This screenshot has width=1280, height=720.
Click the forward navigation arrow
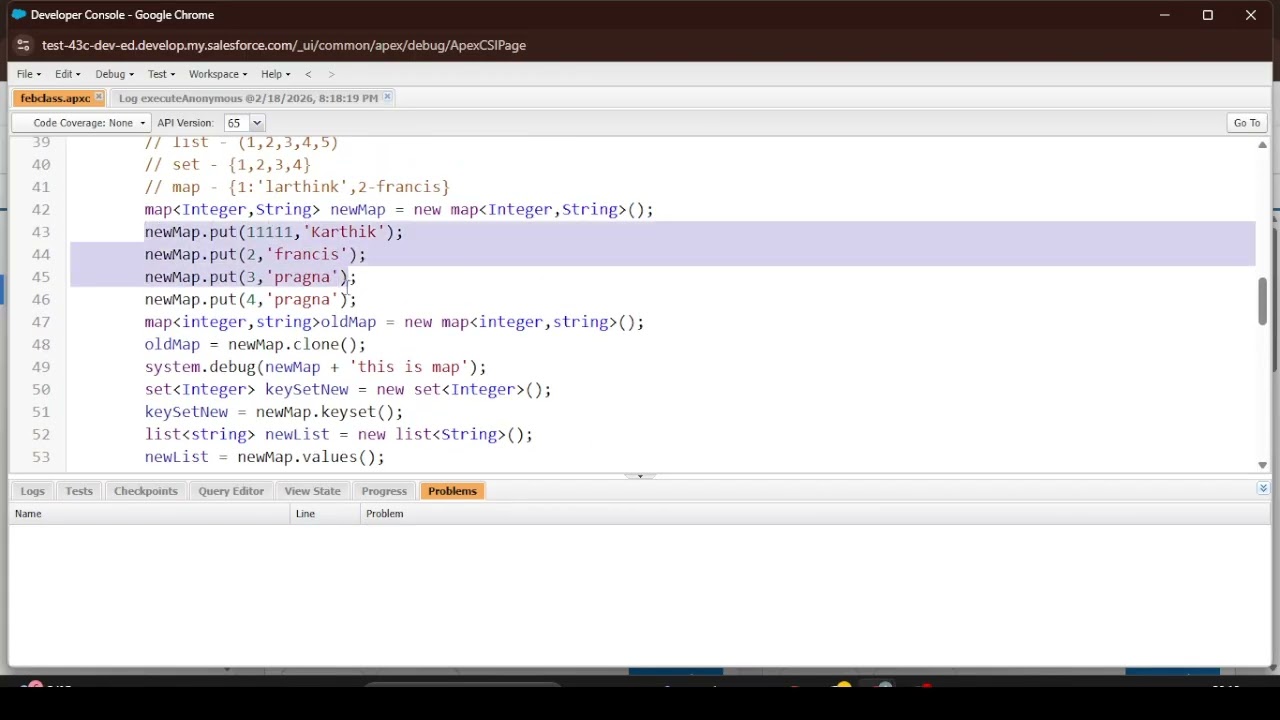click(331, 74)
